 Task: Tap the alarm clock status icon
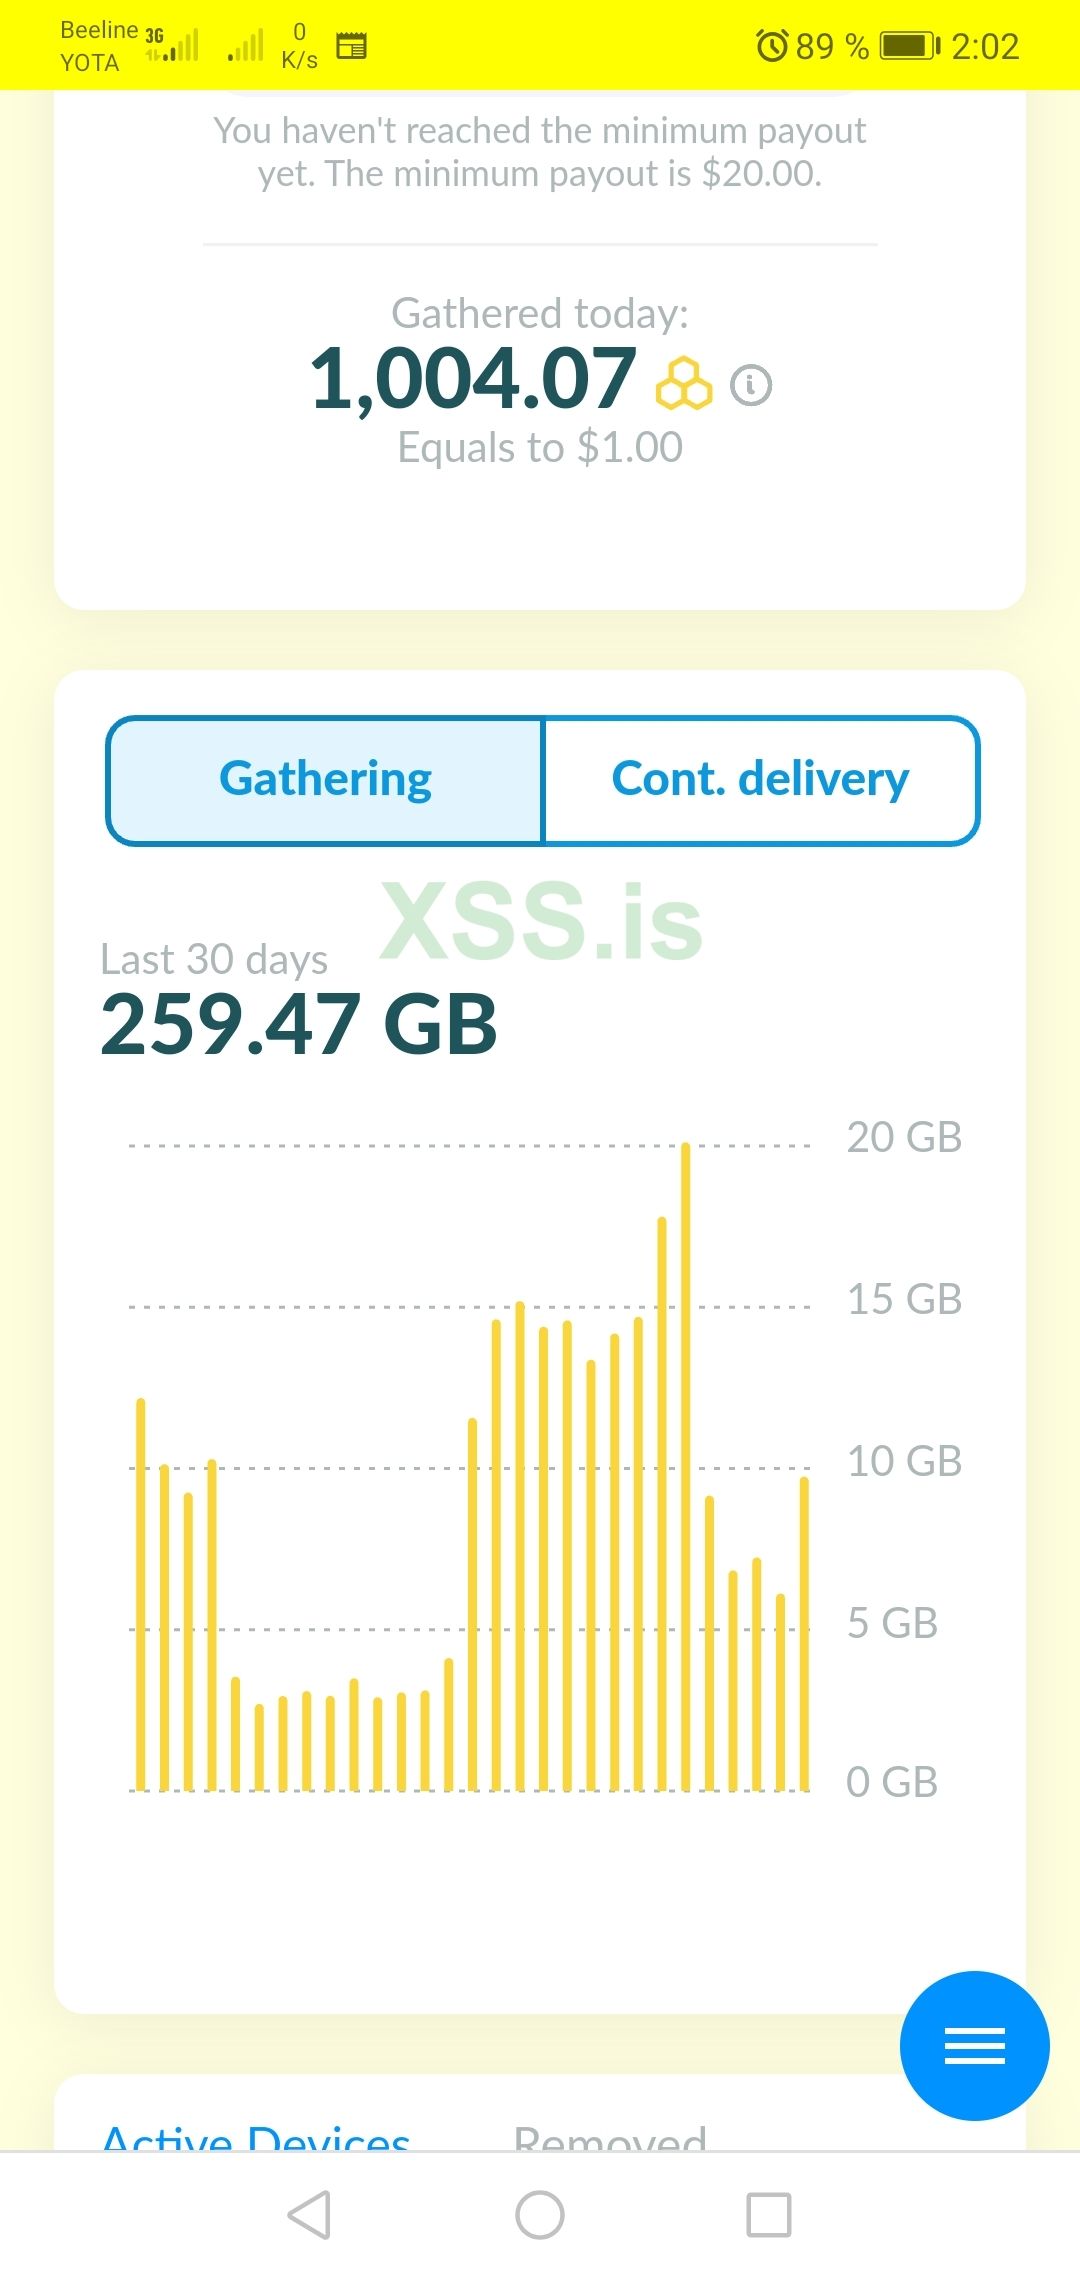772,46
